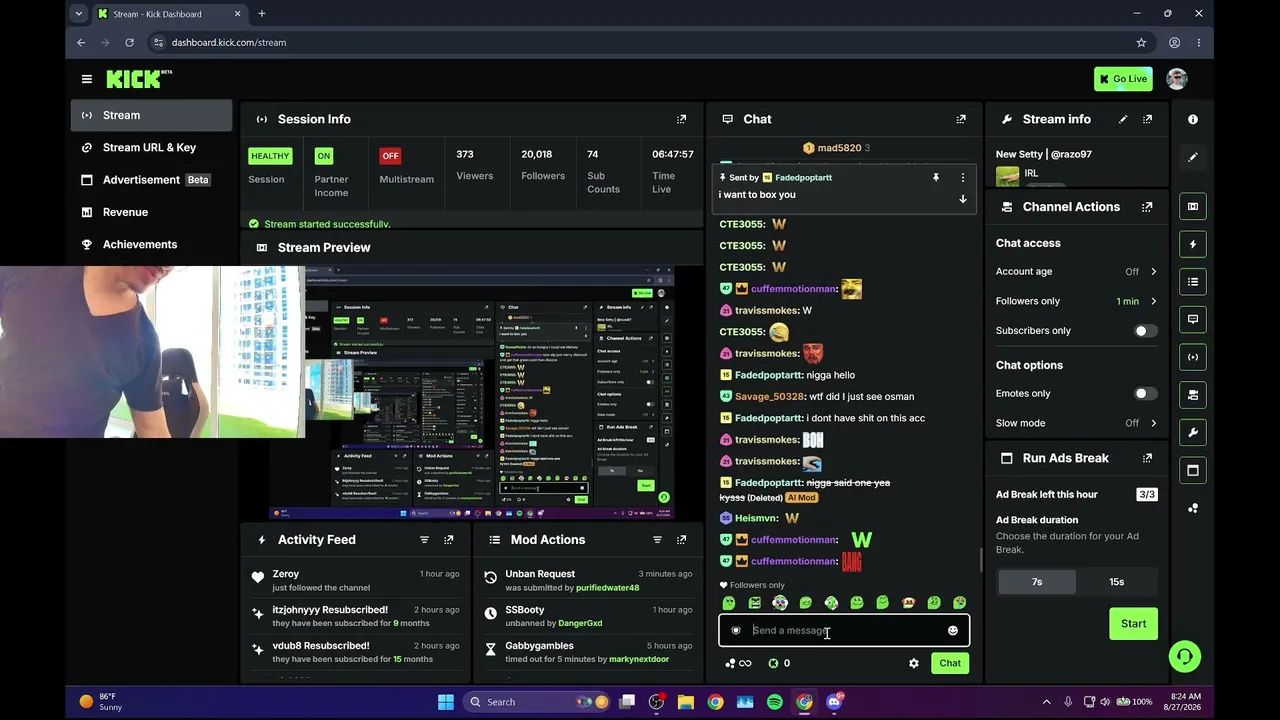Toggle Subscribers only chat
Image resolution: width=1280 pixels, height=720 pixels.
(1146, 331)
